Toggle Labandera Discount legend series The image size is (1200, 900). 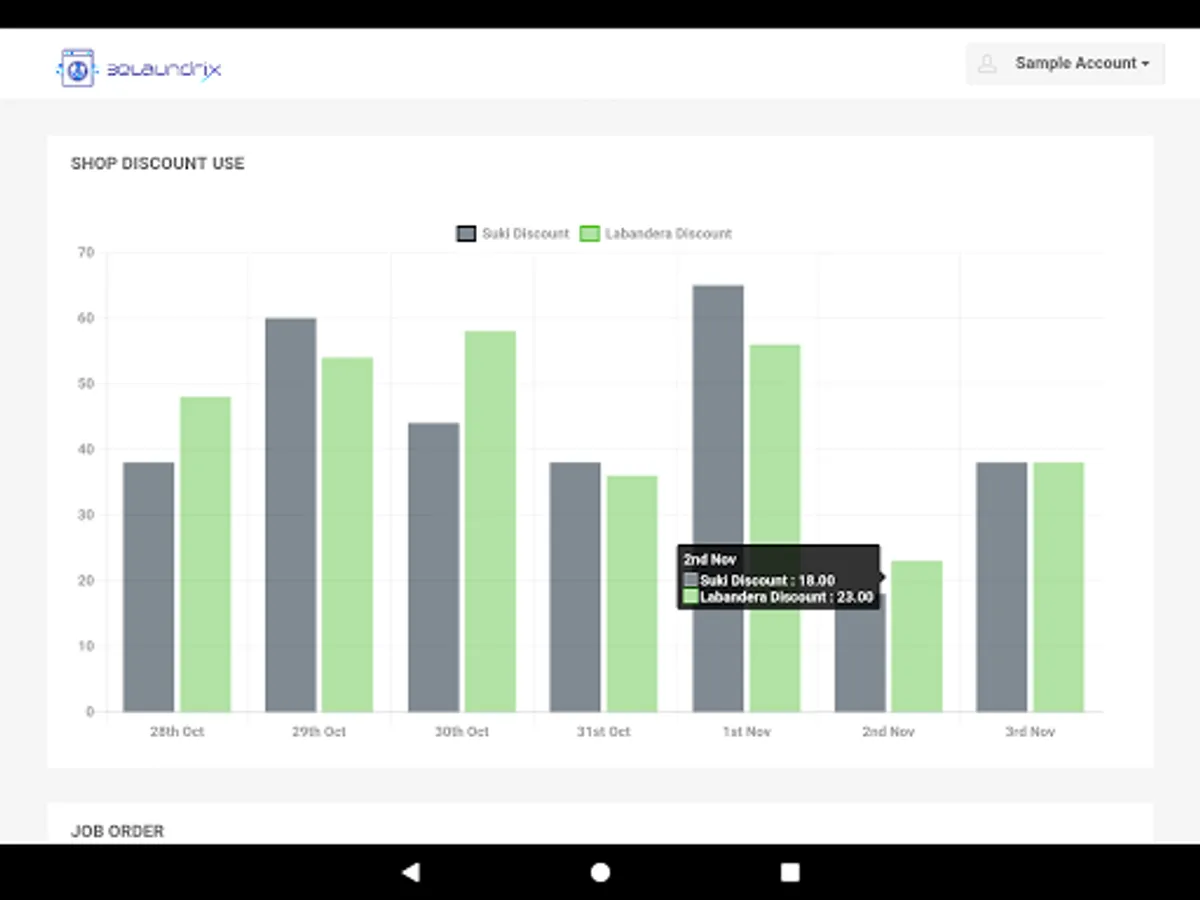pos(656,233)
